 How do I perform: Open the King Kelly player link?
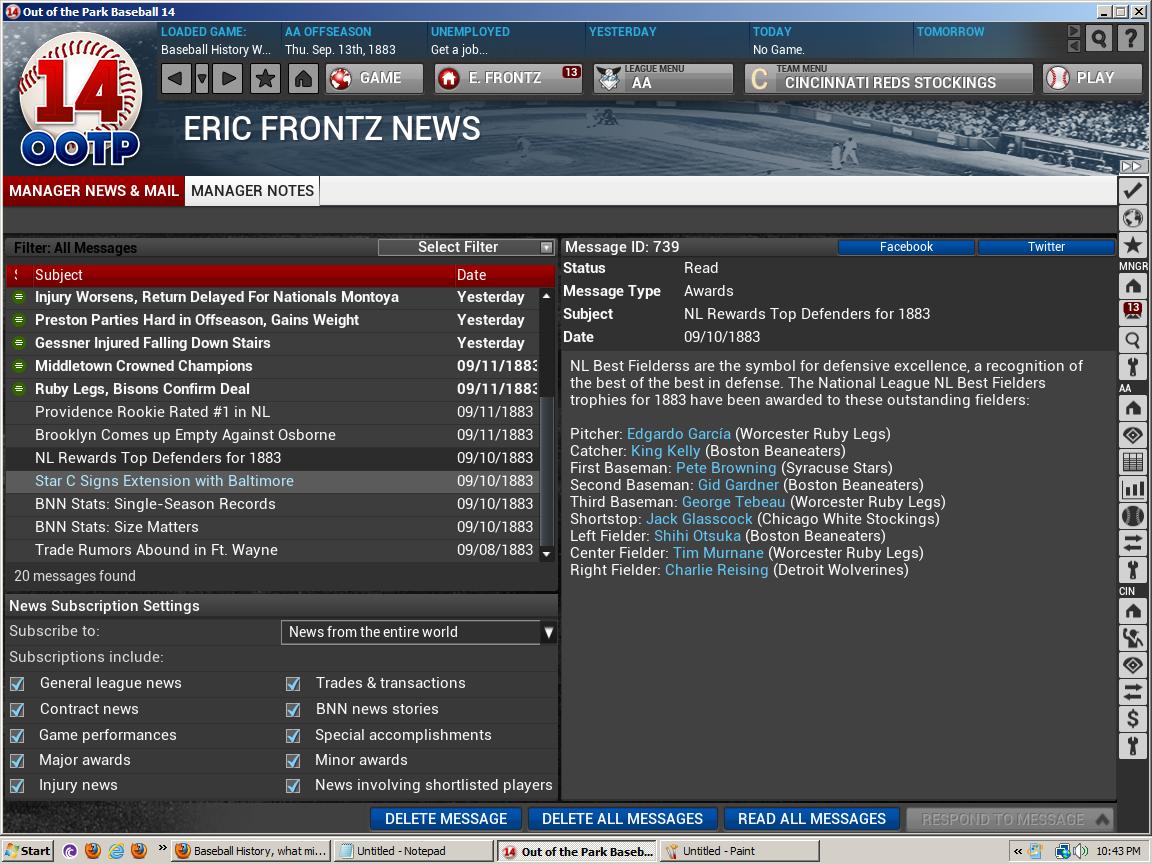tap(665, 451)
